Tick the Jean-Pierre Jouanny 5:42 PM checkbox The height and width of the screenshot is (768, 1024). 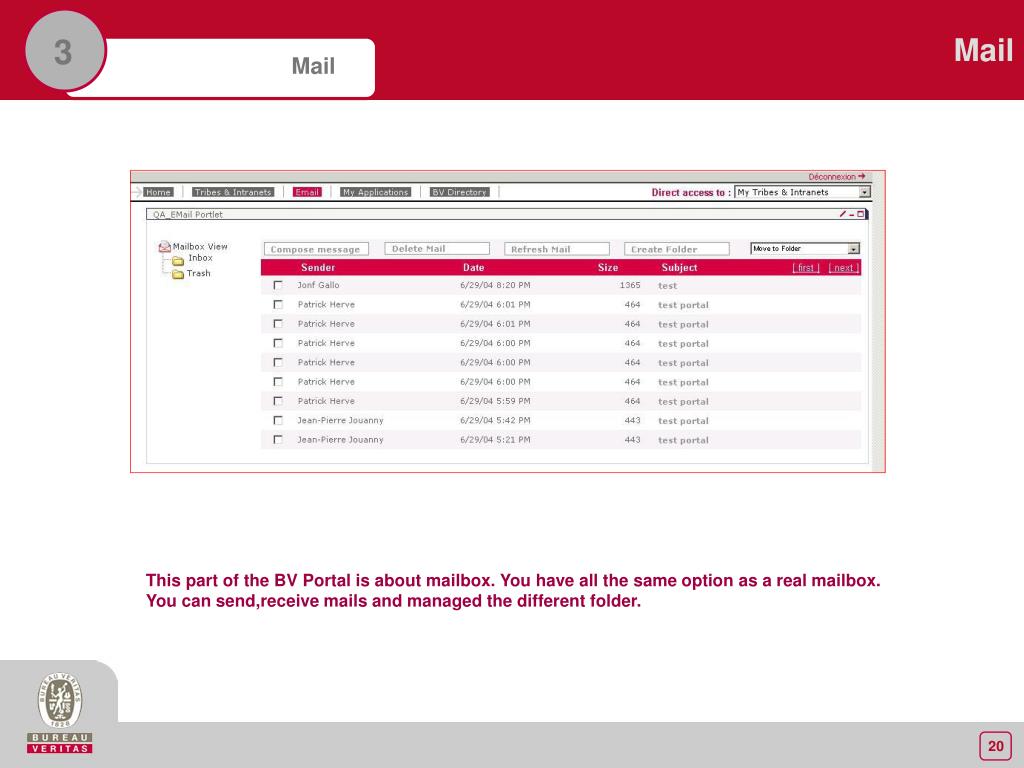278,421
